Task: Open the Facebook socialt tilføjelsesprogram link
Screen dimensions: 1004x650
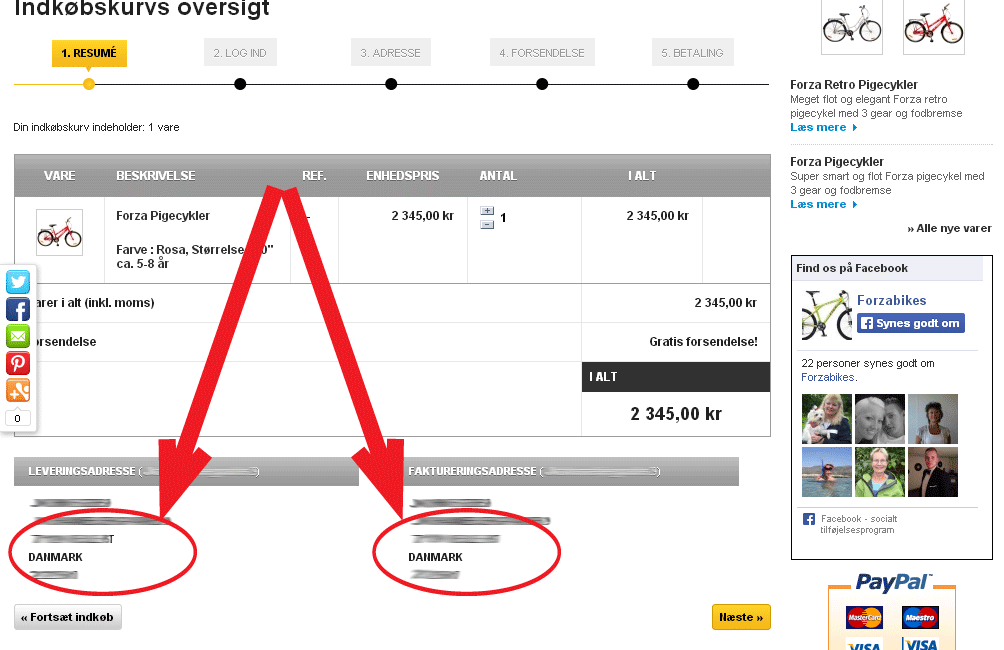Action: click(x=859, y=524)
